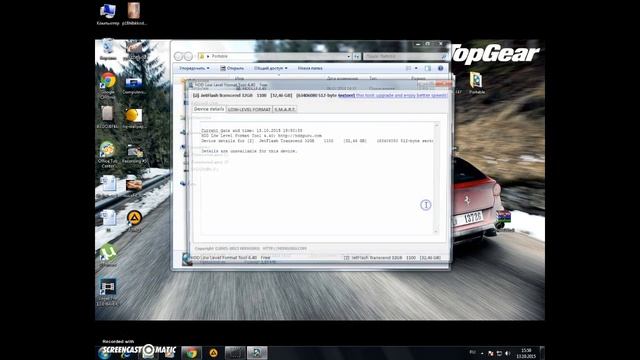Switch to the S.M.A.R.T. tab

284,110
